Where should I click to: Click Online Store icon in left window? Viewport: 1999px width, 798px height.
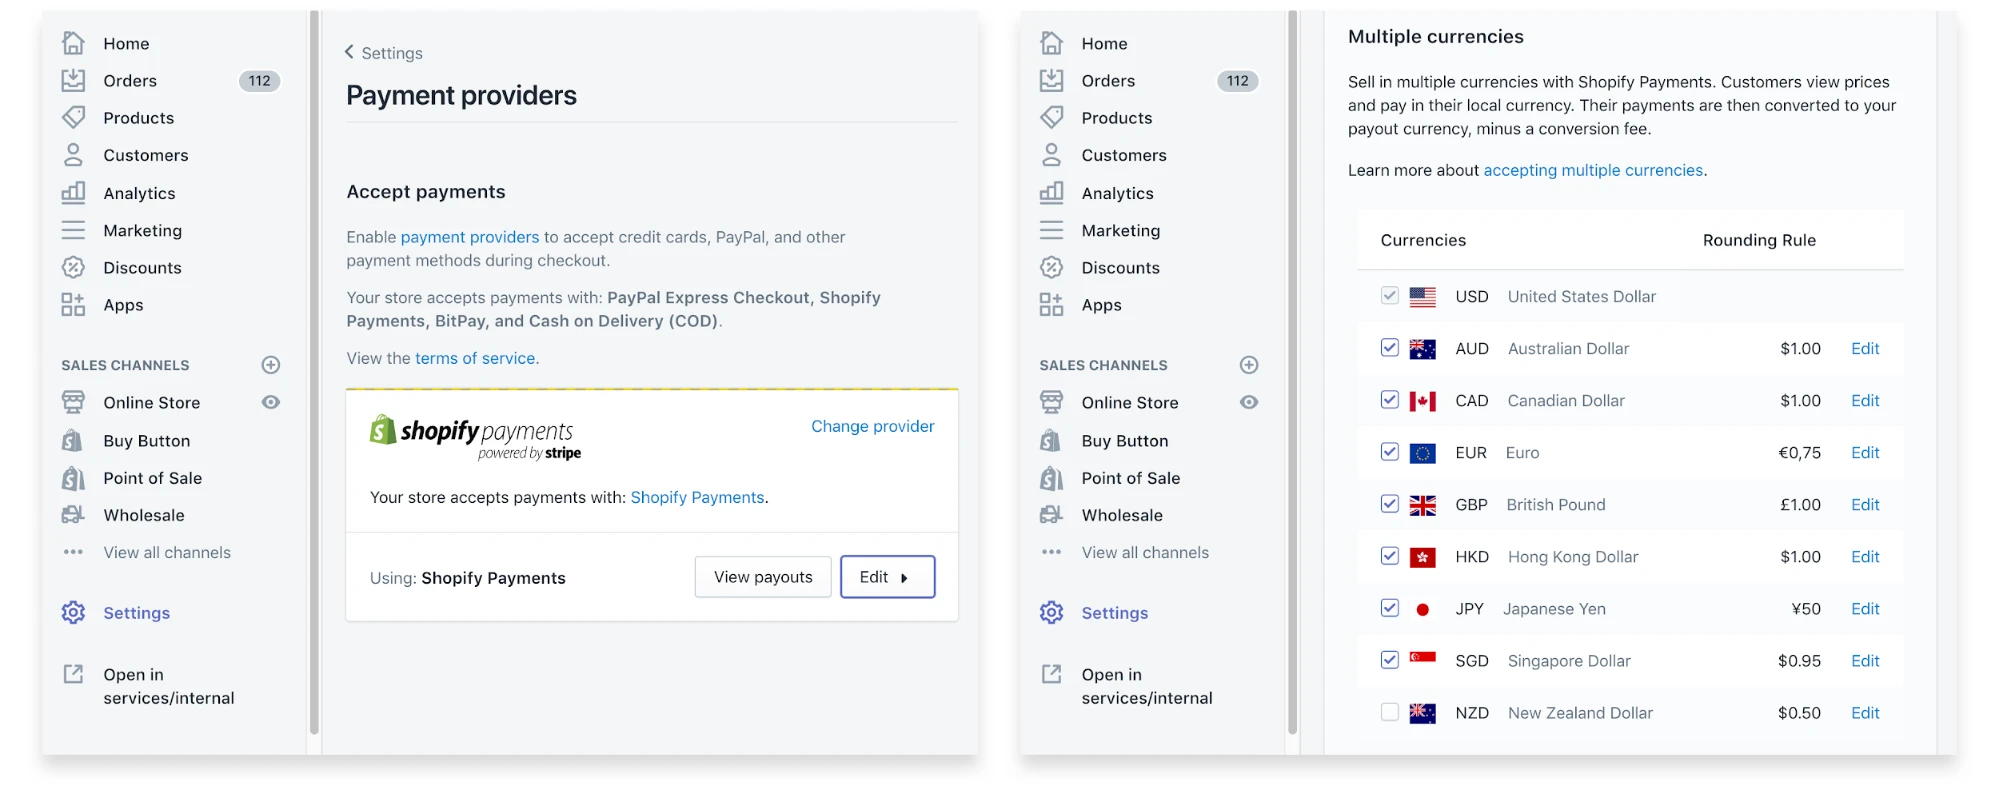[73, 402]
